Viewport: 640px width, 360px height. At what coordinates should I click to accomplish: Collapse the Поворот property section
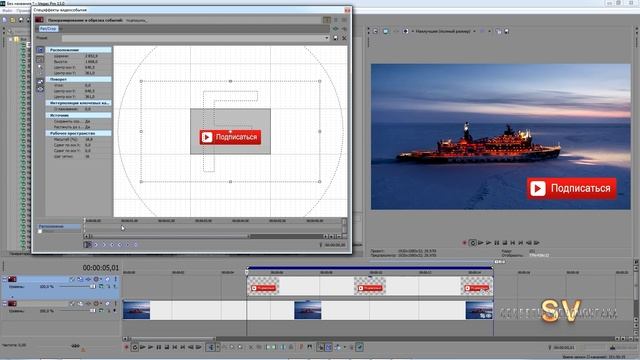(78, 79)
